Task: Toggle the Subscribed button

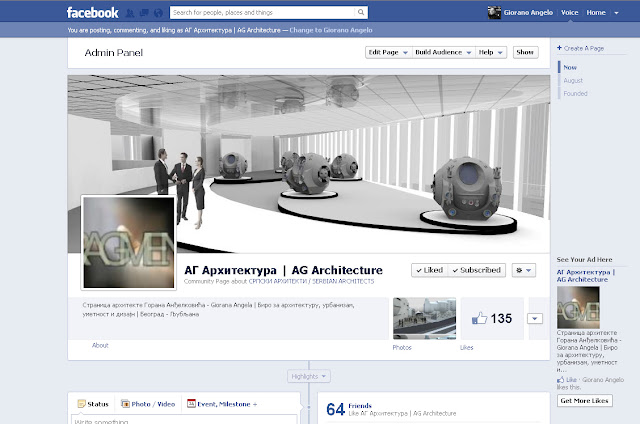Action: pyautogui.click(x=477, y=270)
